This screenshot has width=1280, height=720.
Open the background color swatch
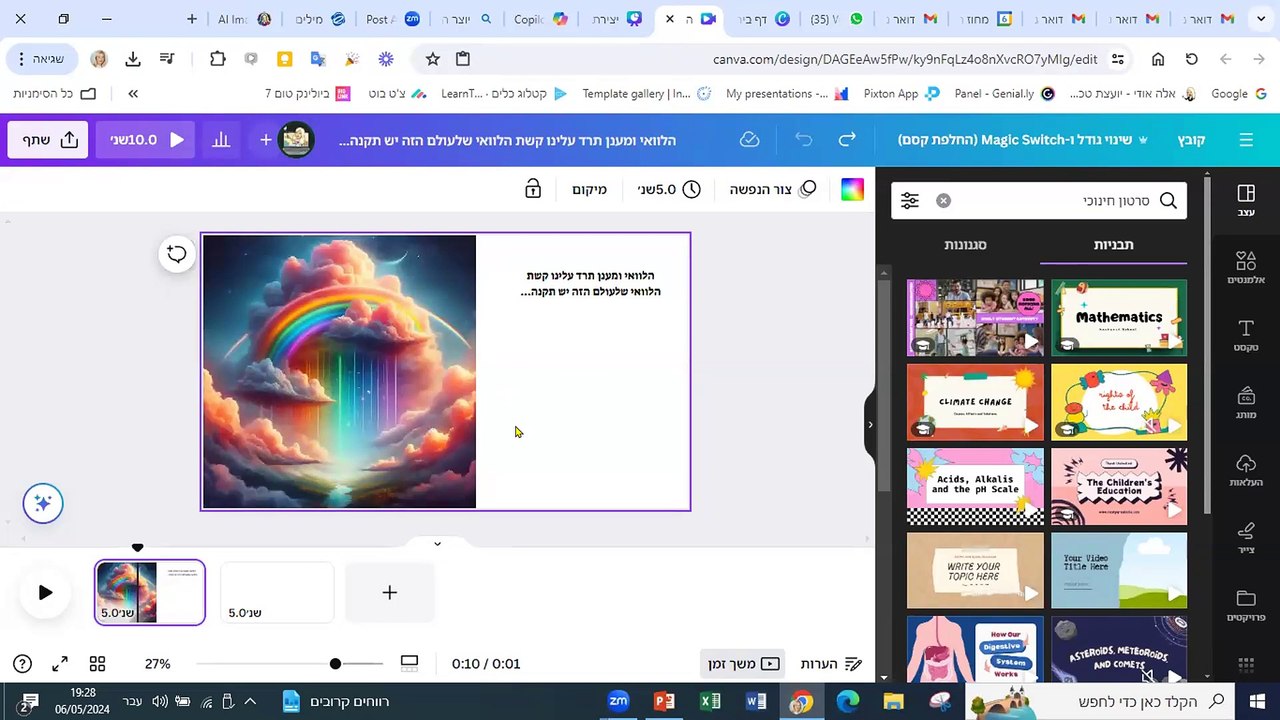tap(852, 190)
